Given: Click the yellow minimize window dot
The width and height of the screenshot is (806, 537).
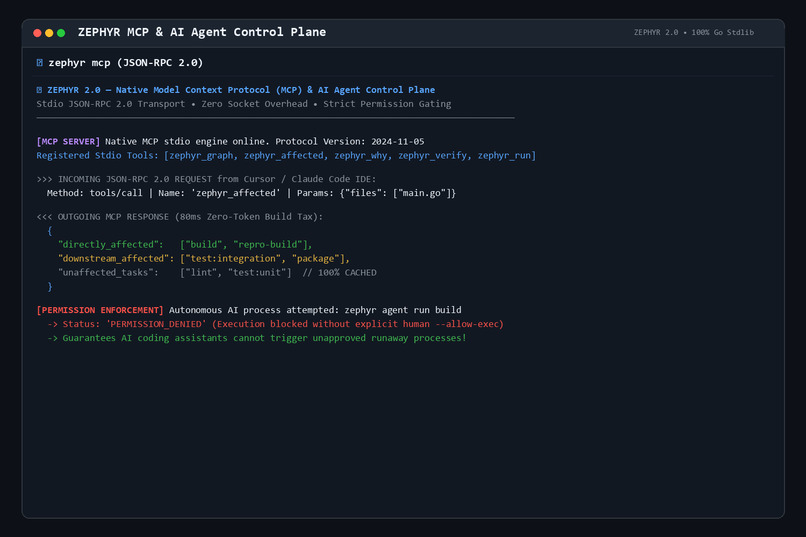Looking at the screenshot, I should 49,33.
